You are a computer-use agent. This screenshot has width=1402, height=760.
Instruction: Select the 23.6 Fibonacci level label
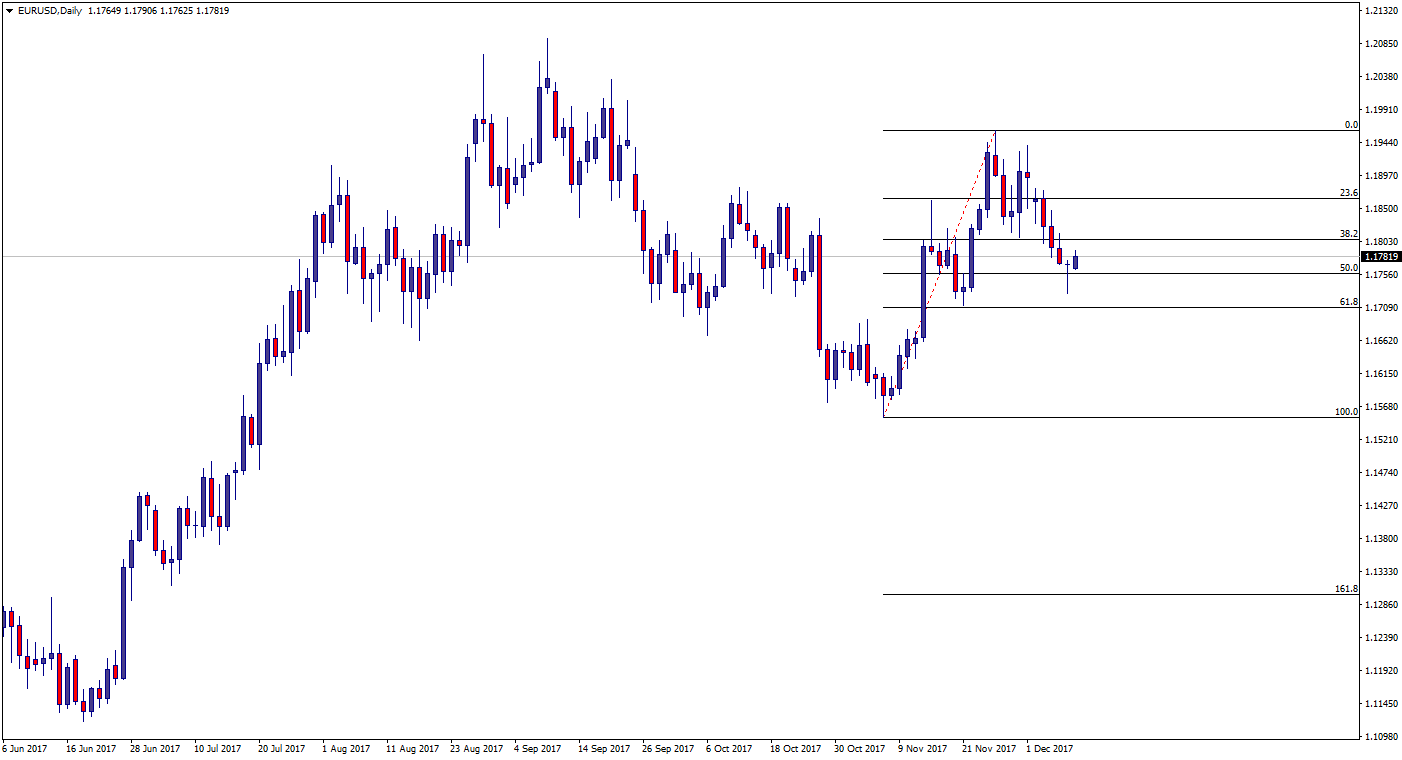(x=1348, y=193)
